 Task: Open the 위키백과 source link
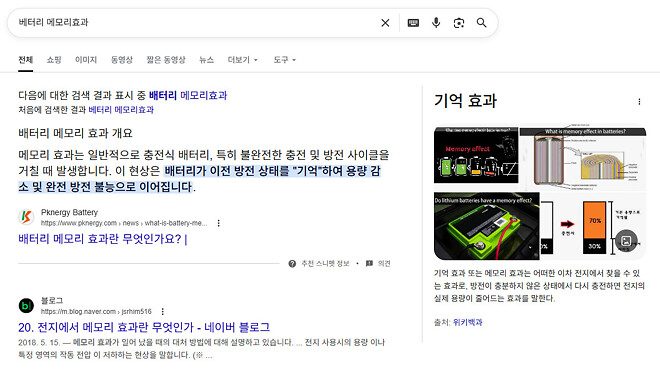coord(468,322)
